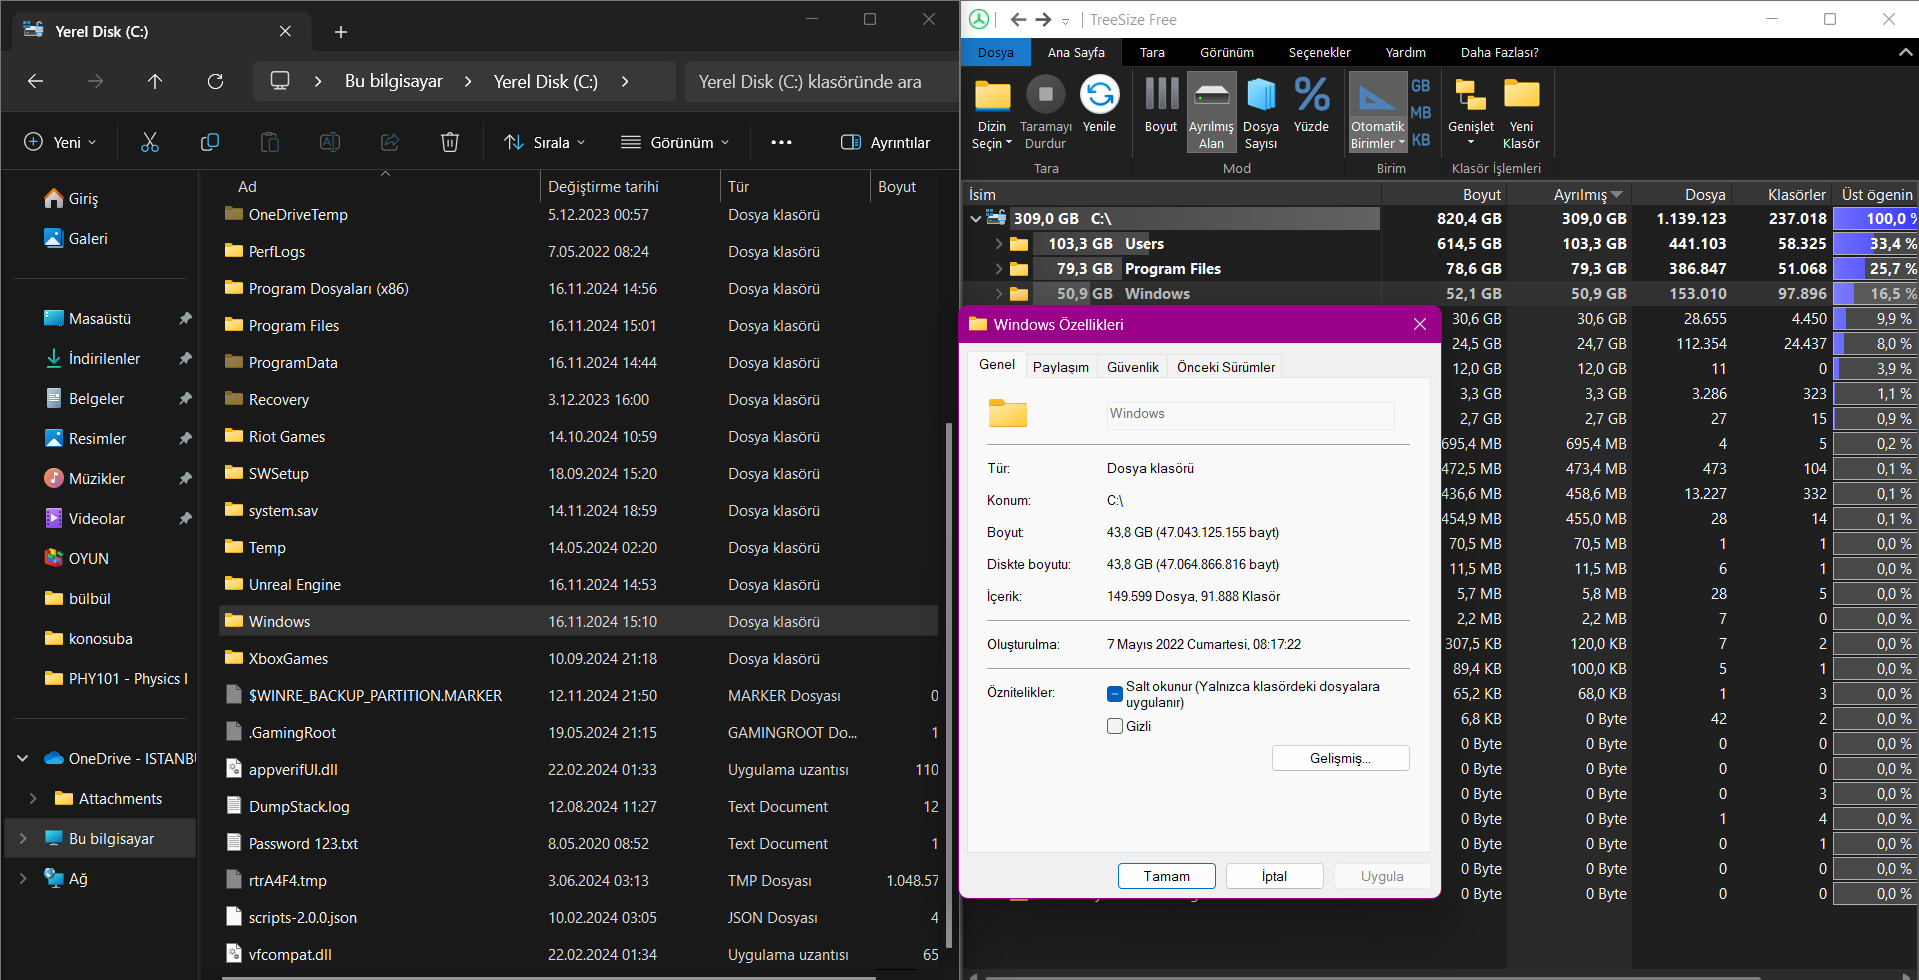Click Bu bilgisayar in the address bar
This screenshot has width=1919, height=980.
click(393, 81)
